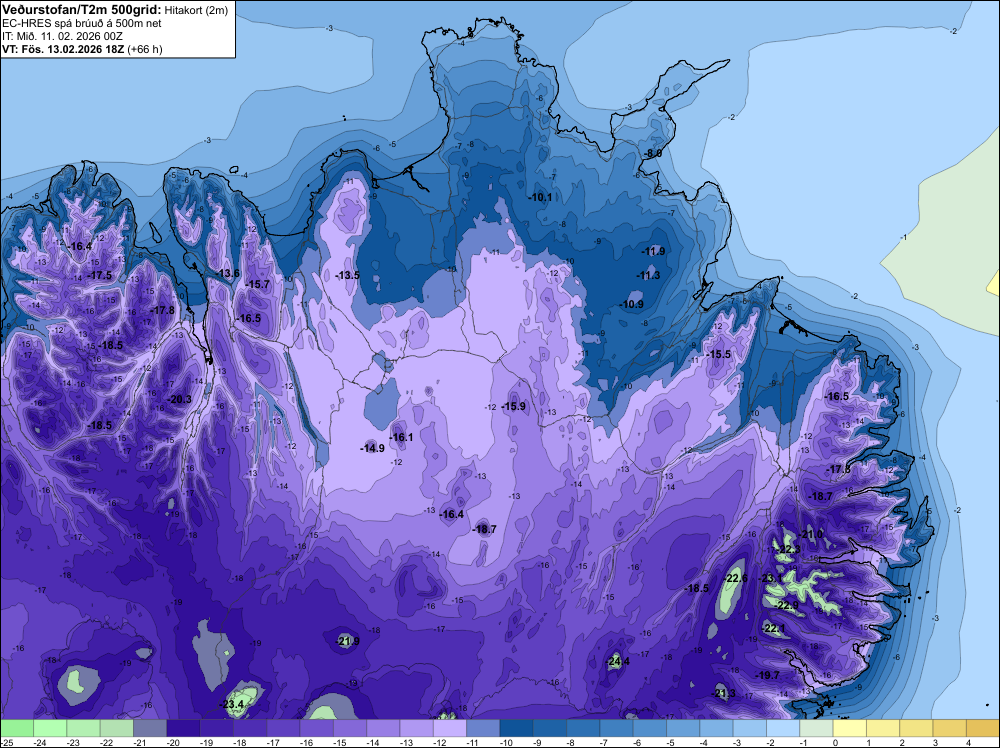The height and width of the screenshot is (748, 1000).
Task: Click the temperature value -11.9
Action: [x=653, y=251]
